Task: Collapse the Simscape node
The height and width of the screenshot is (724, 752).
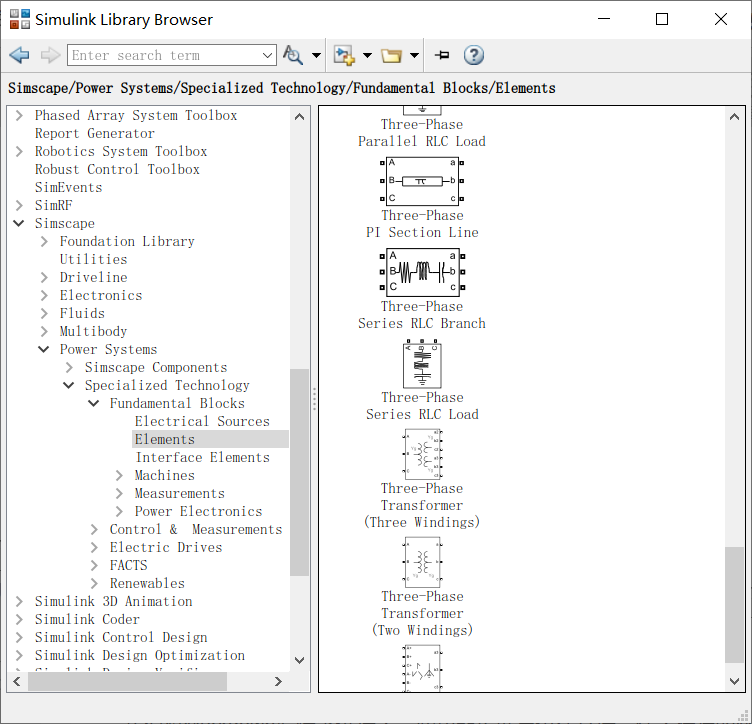Action: pyautogui.click(x=19, y=223)
